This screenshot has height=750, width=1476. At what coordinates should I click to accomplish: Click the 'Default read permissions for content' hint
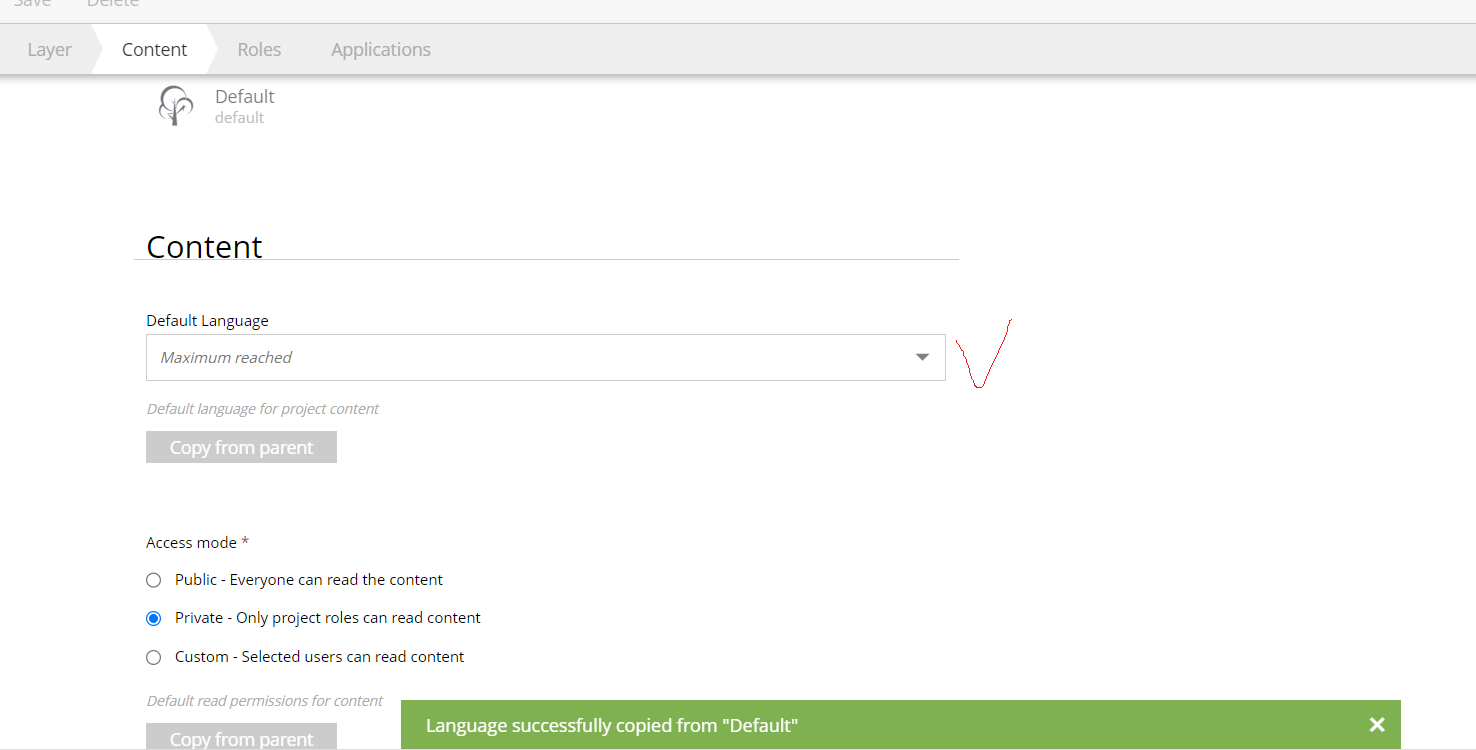click(x=265, y=701)
